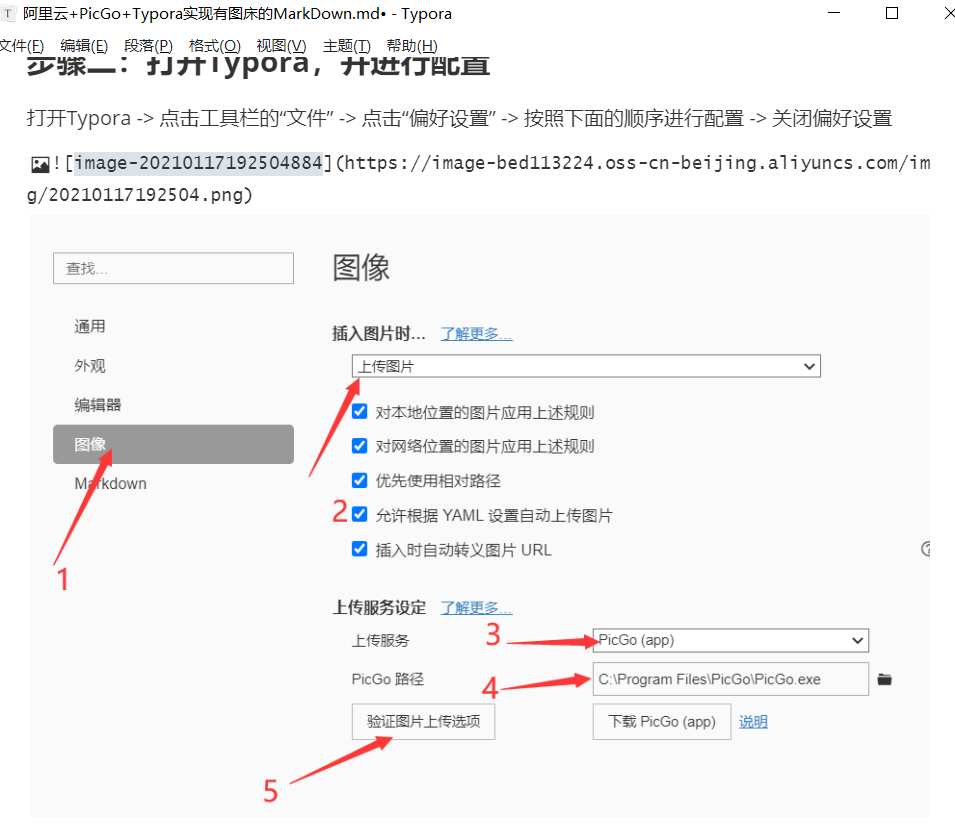Toggle 插入时自动转义图片 URL checkbox

coord(359,549)
